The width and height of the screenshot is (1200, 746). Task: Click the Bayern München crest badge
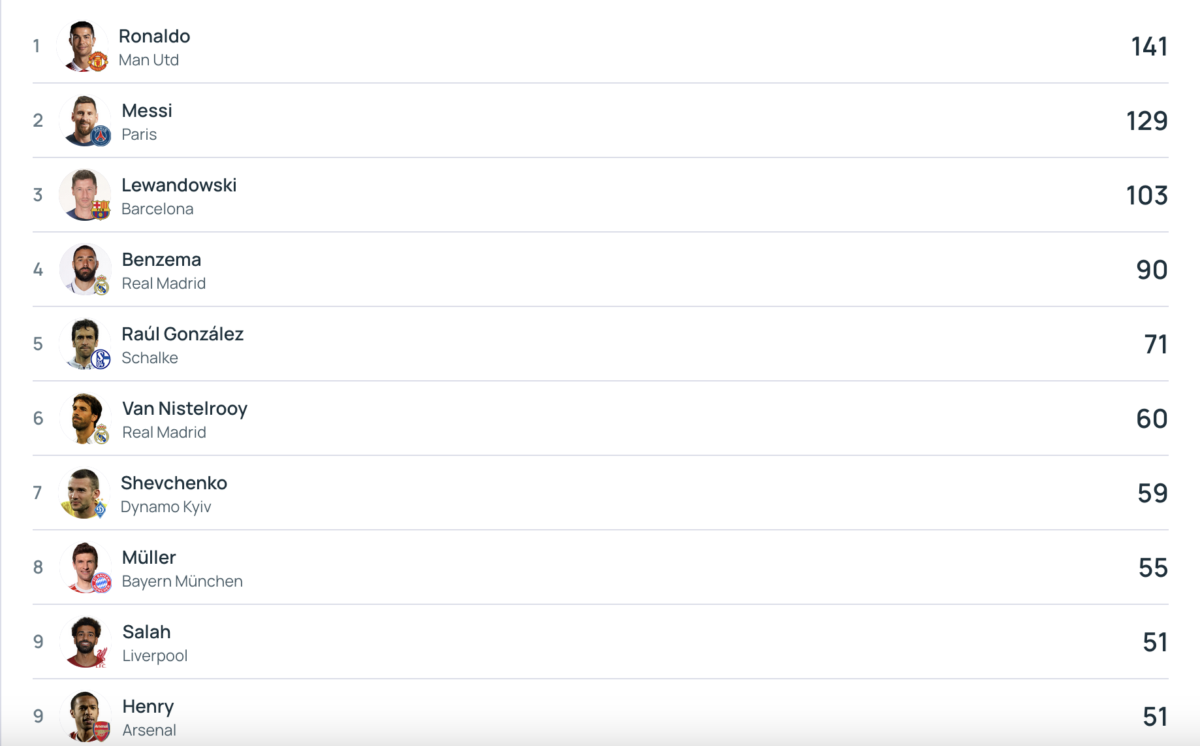click(x=101, y=582)
